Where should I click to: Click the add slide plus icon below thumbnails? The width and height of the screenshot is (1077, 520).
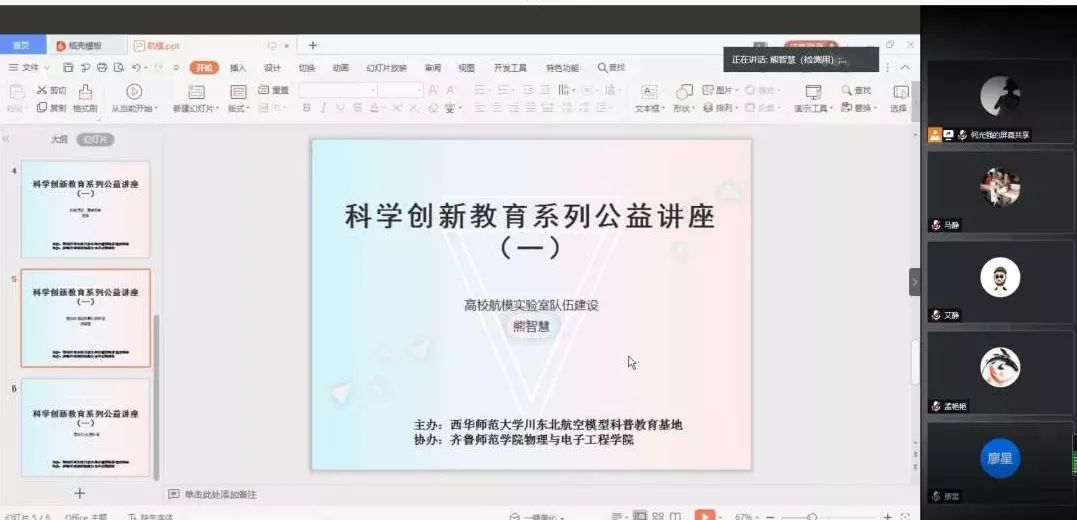coord(80,493)
